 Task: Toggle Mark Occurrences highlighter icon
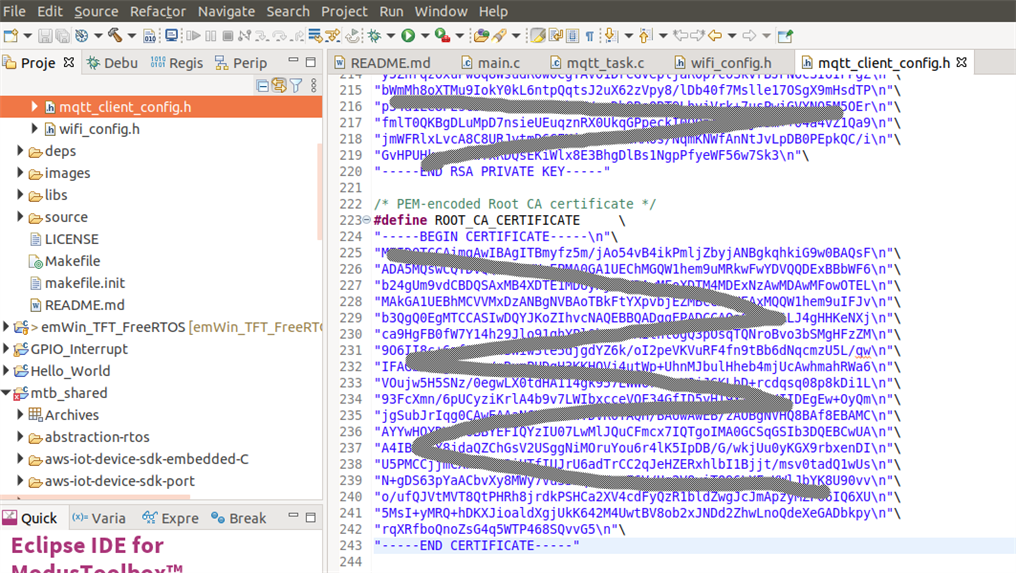tap(538, 36)
